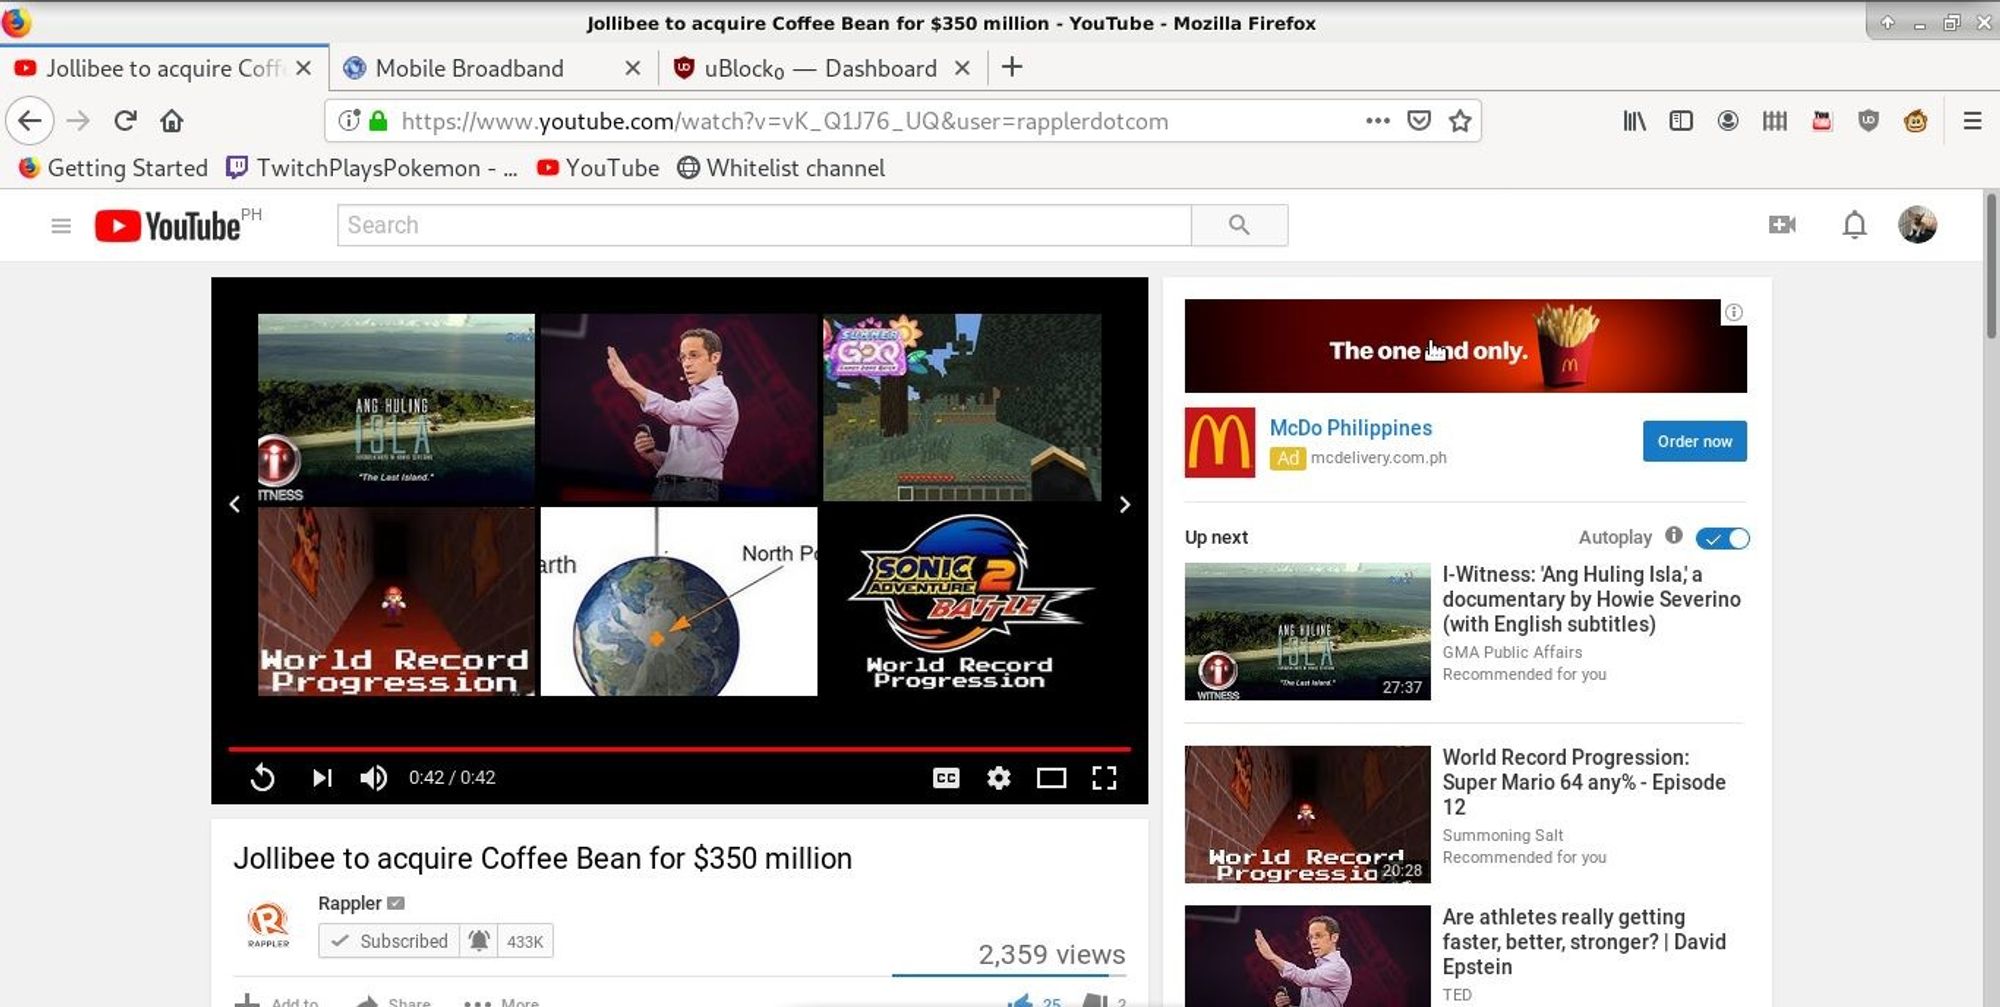Open the Rappler channel name link
Screen dimensions: 2000x1007
(x=350, y=903)
